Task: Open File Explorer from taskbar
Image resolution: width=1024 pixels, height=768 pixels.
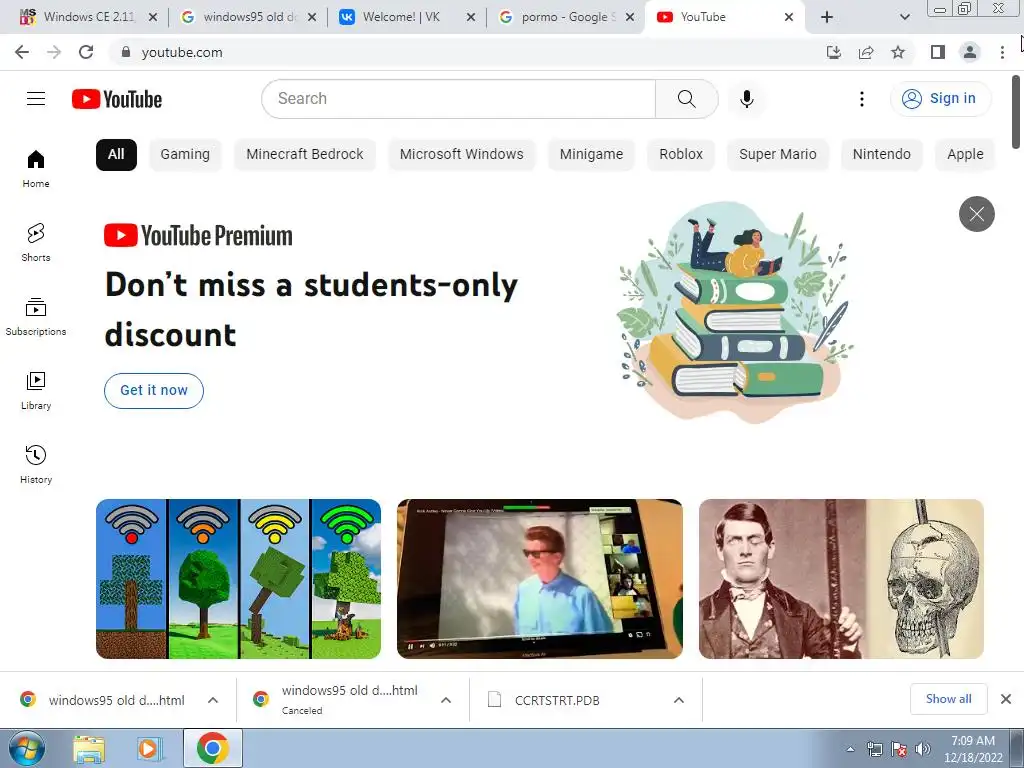Action: coord(89,748)
